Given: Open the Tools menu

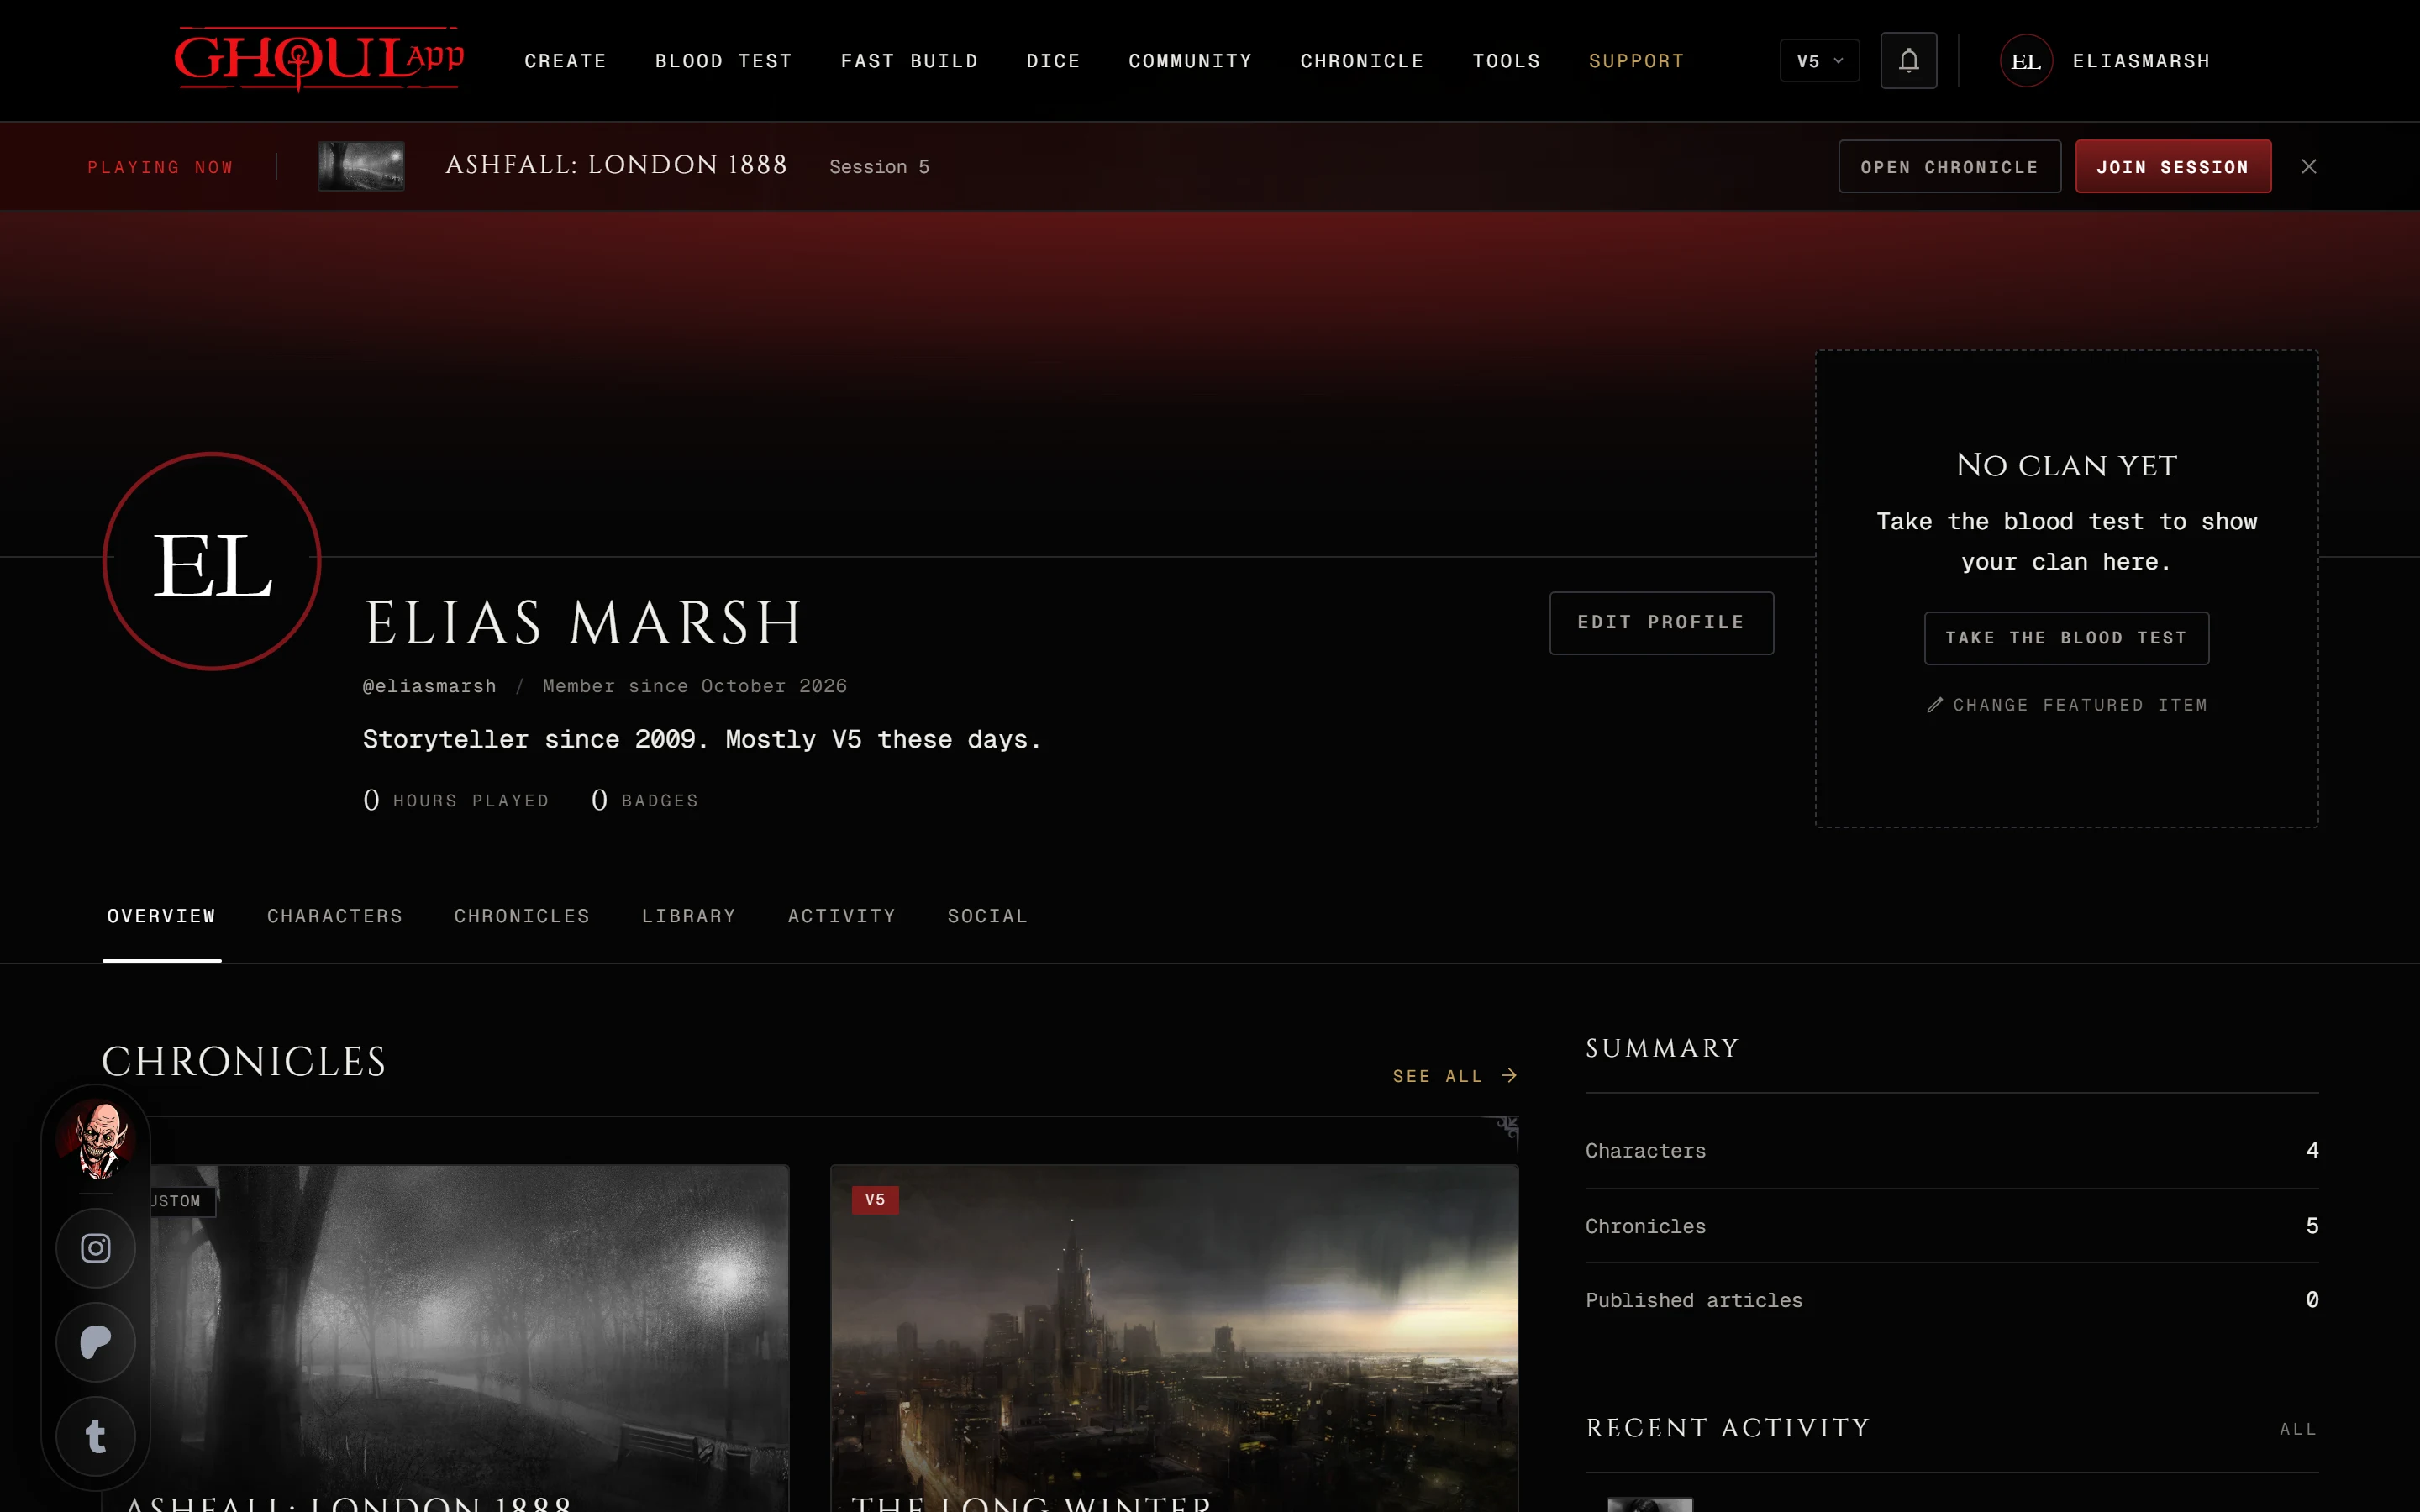Looking at the screenshot, I should point(1506,61).
